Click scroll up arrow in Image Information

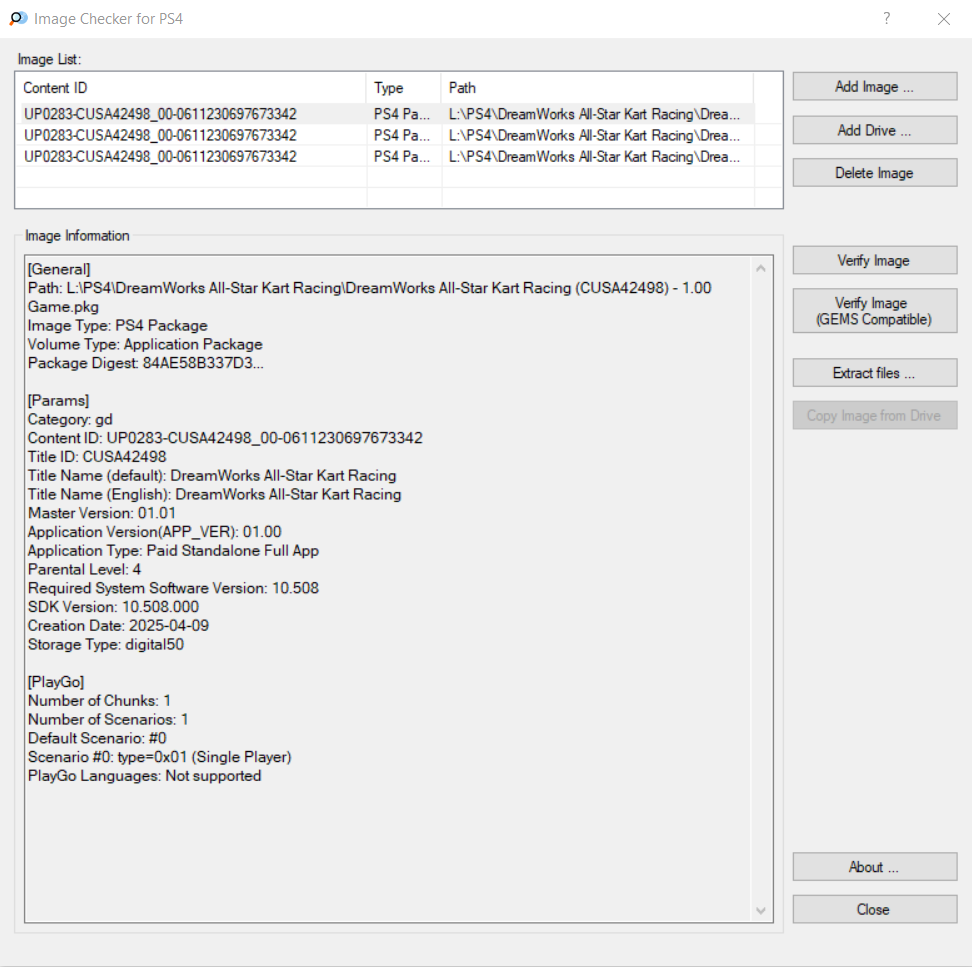pyautogui.click(x=761, y=268)
